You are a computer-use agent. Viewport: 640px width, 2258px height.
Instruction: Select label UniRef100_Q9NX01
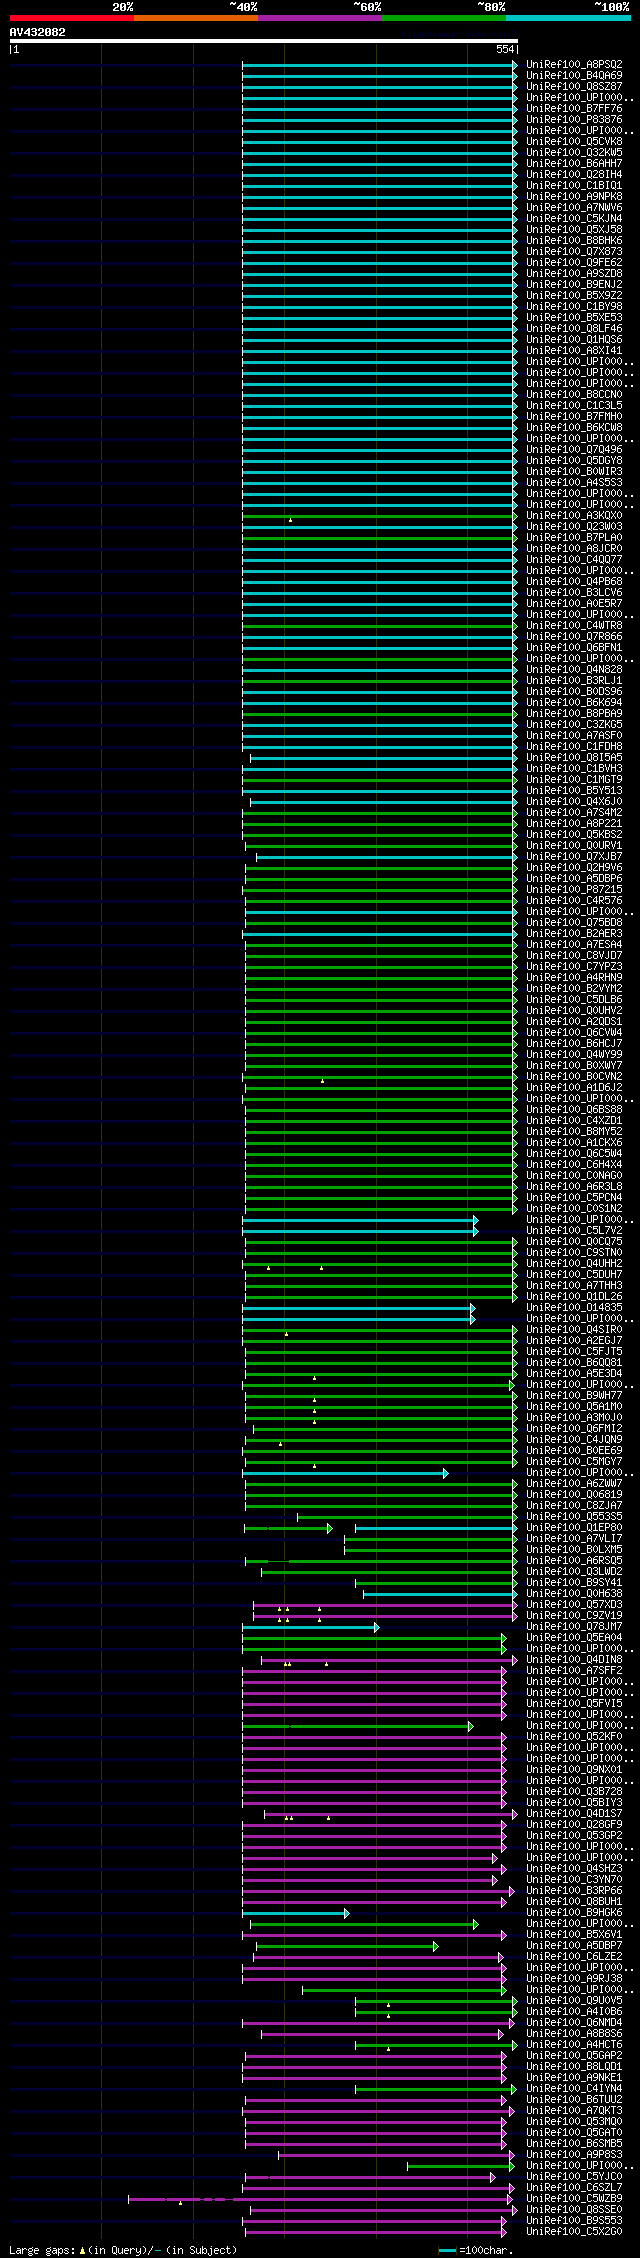[x=574, y=1769]
